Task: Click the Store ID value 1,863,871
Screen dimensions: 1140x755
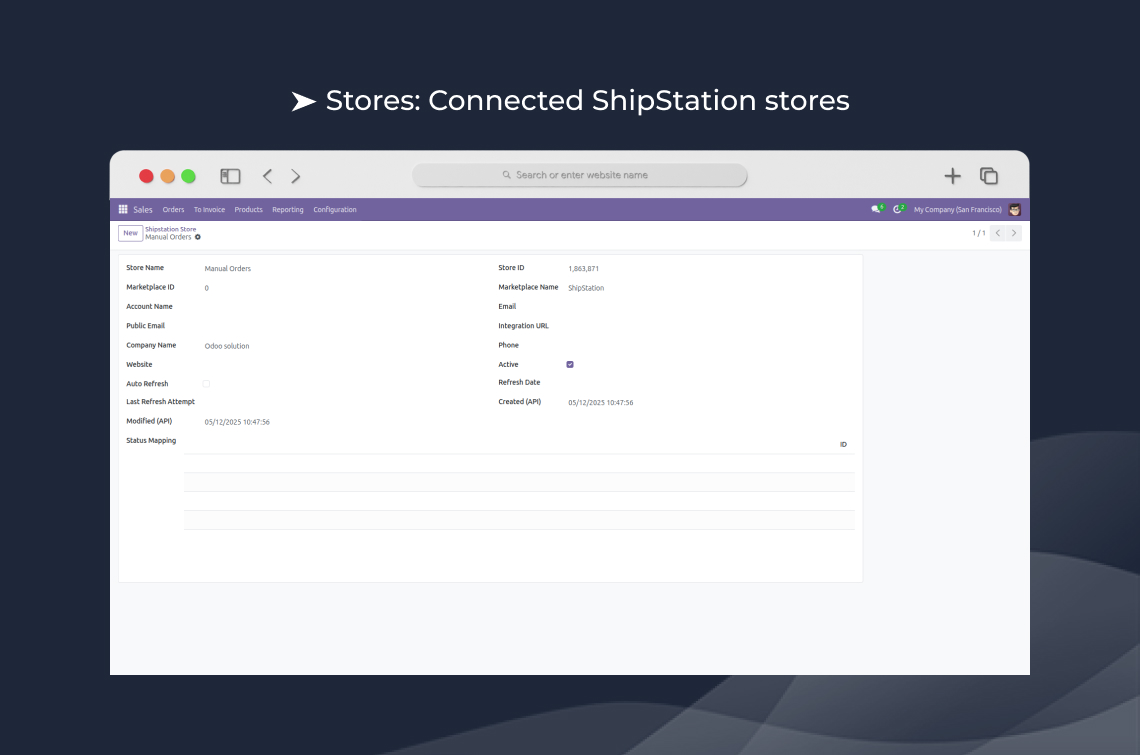Action: (583, 268)
